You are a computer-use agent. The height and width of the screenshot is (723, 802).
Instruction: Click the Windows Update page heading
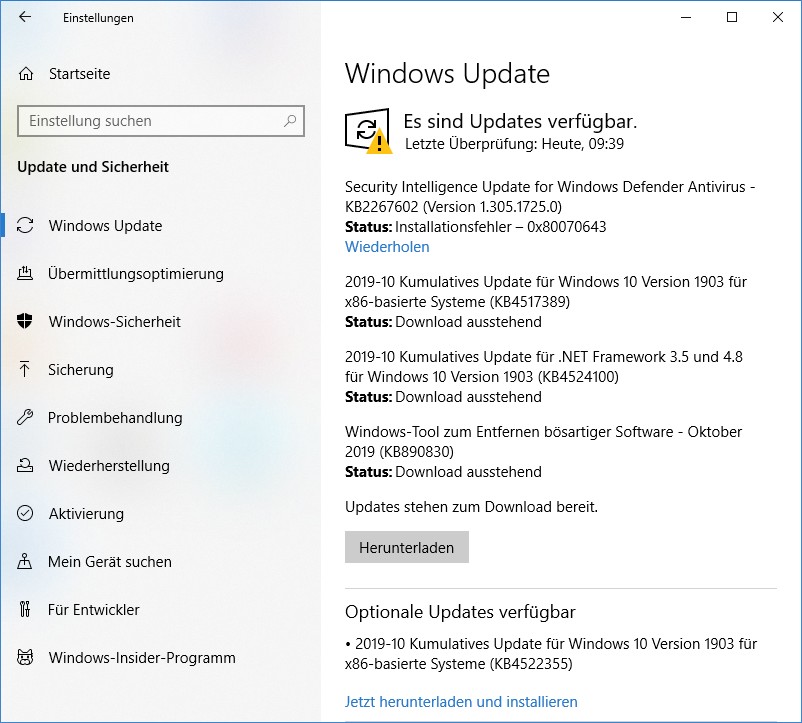pos(448,73)
